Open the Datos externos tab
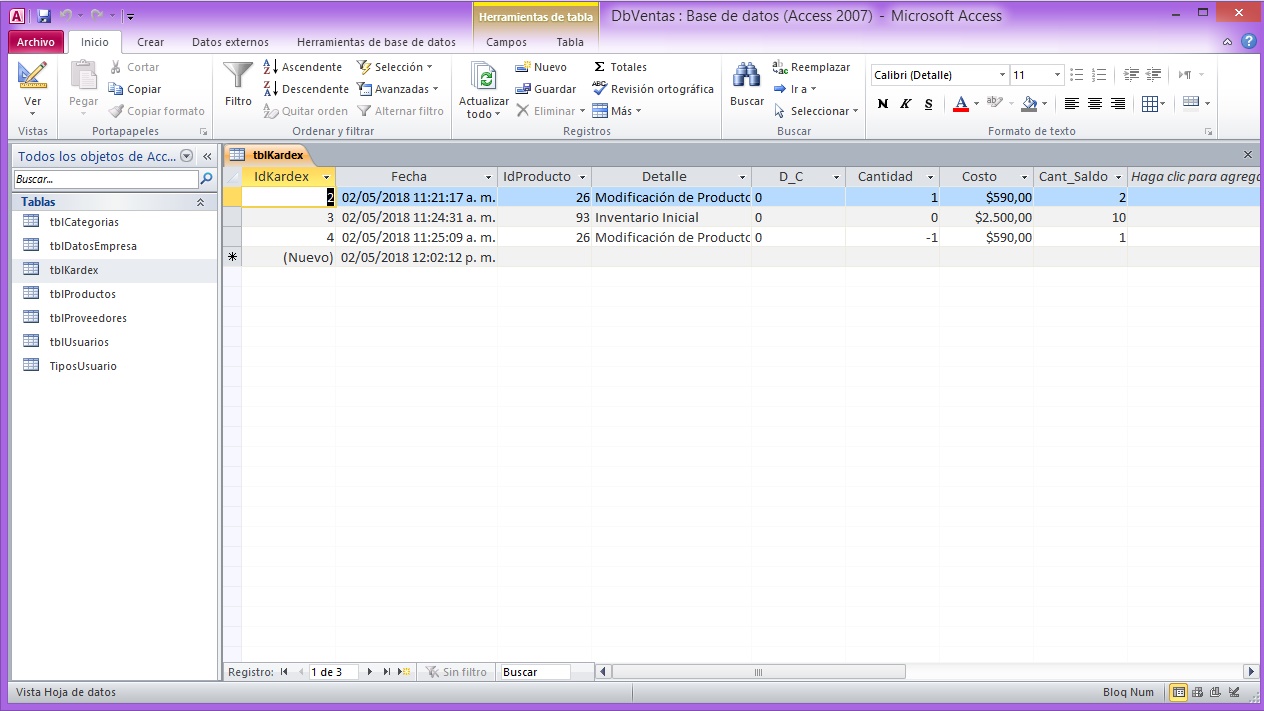The image size is (1264, 711). pos(230,42)
